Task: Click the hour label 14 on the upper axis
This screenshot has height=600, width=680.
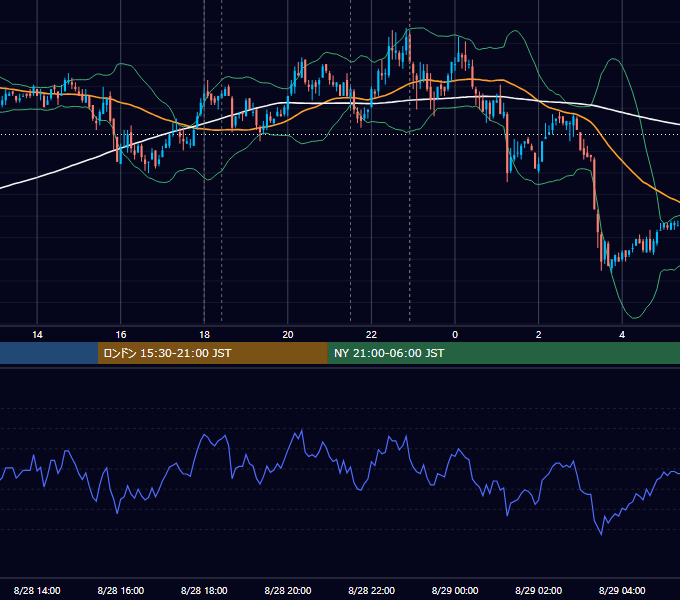Action: pyautogui.click(x=37, y=335)
